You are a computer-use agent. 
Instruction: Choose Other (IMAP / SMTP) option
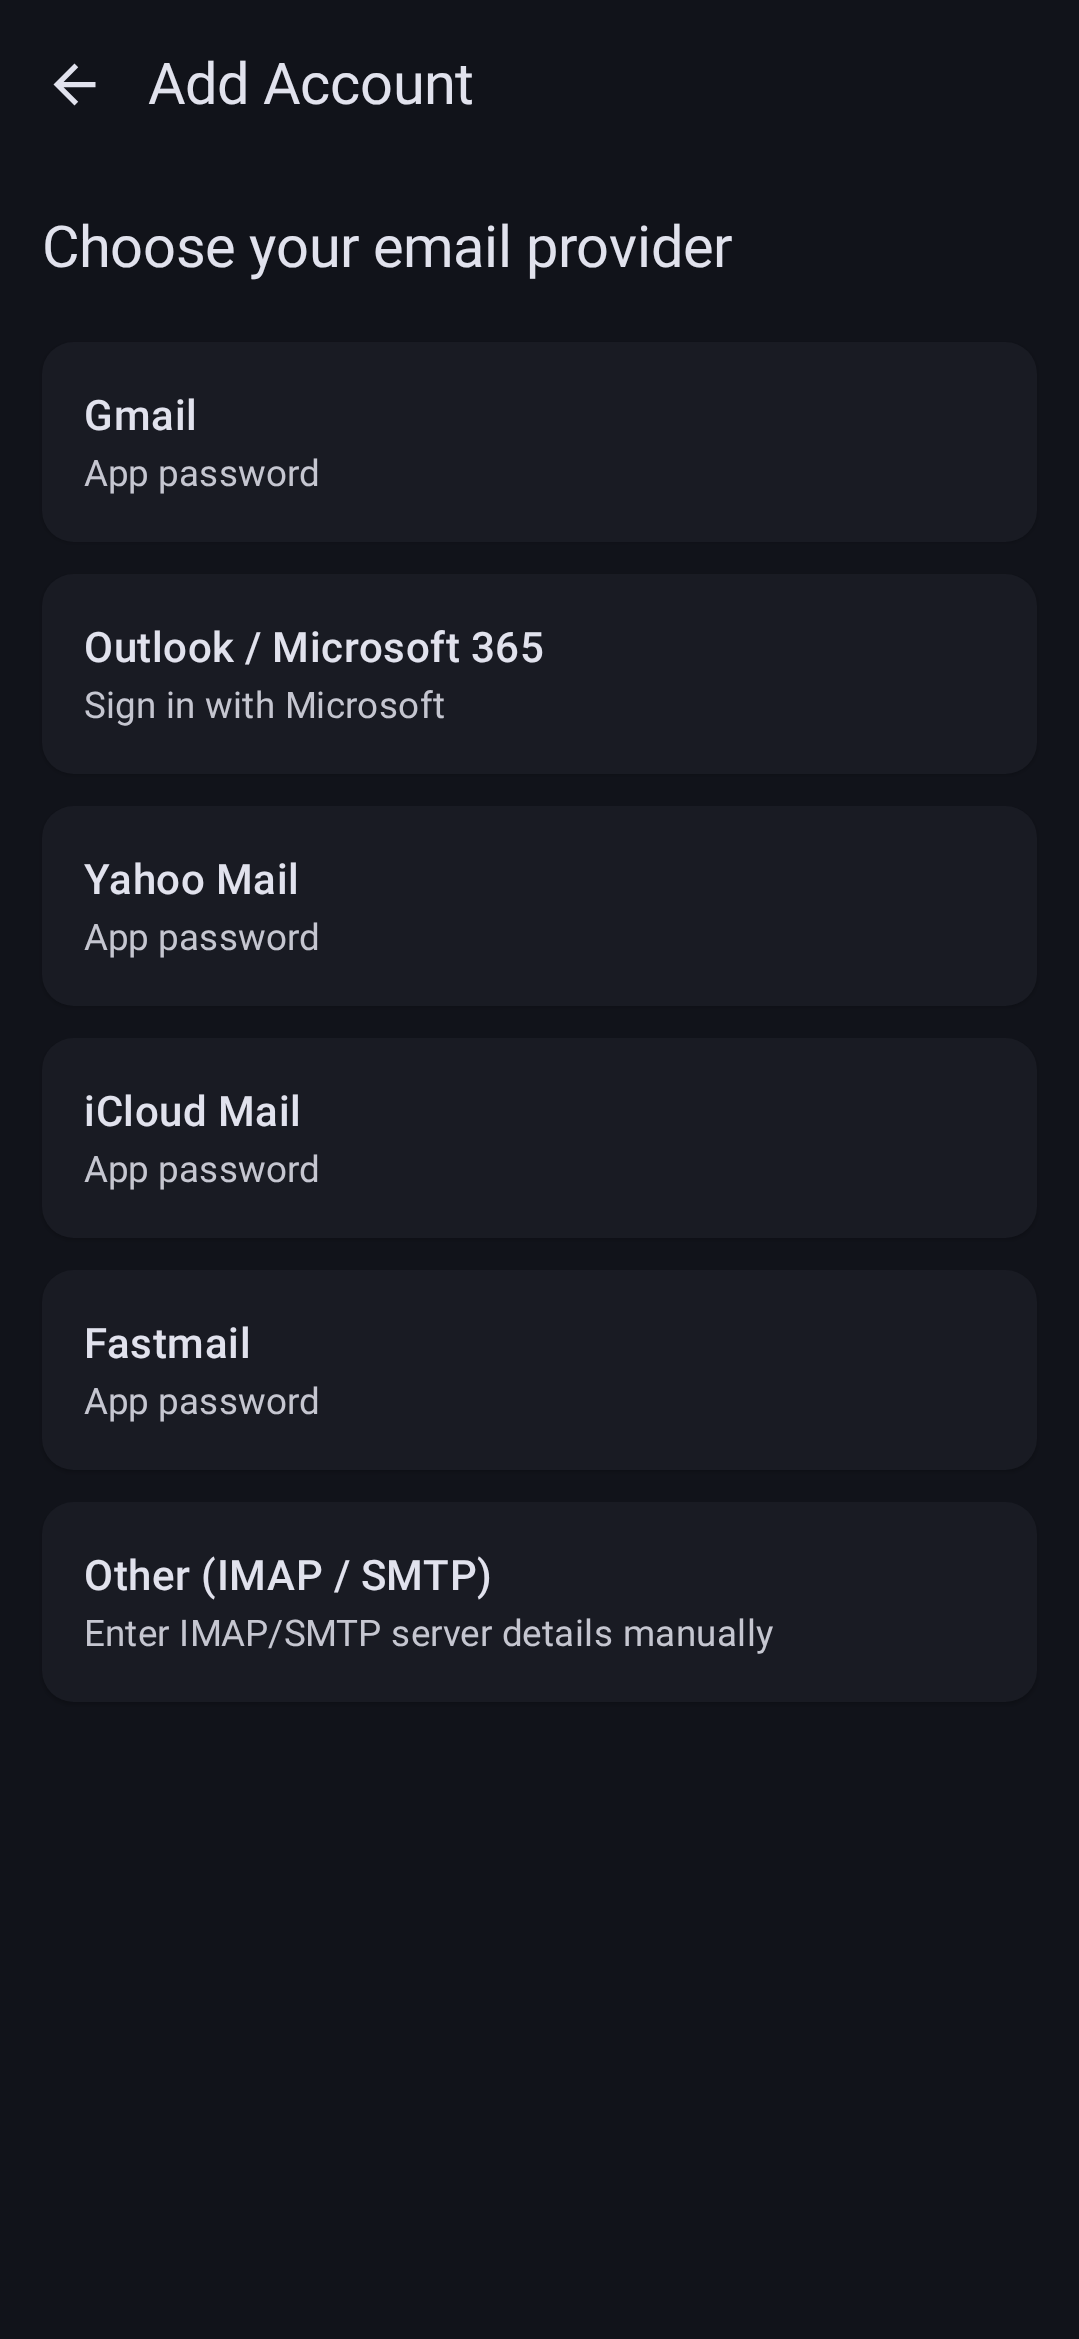point(539,1602)
